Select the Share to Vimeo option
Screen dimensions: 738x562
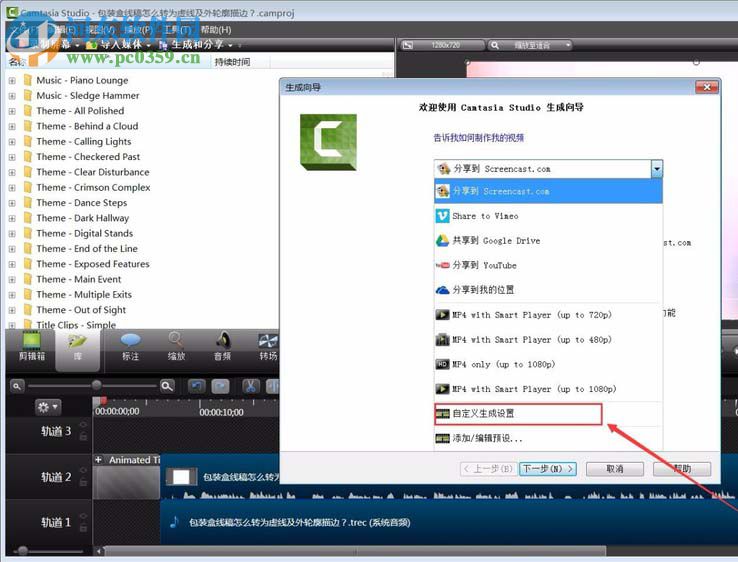548,216
